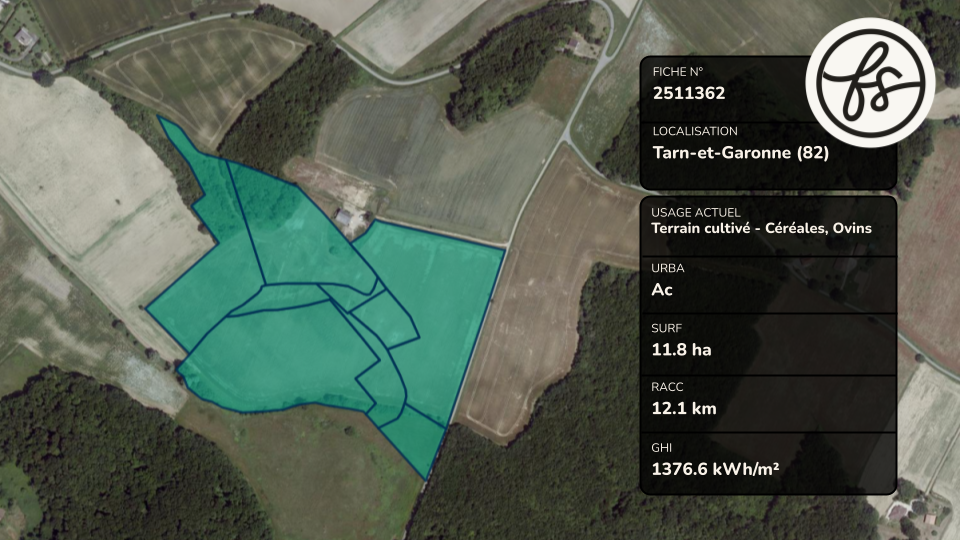Select Terrain cultivé - Céréales, Ovins text
This screenshot has height=540, width=960.
click(x=761, y=228)
